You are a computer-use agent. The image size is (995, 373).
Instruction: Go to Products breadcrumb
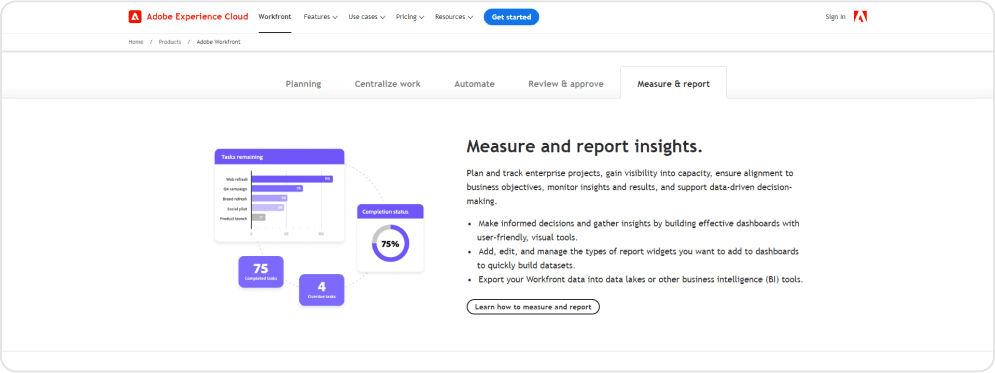click(x=170, y=42)
